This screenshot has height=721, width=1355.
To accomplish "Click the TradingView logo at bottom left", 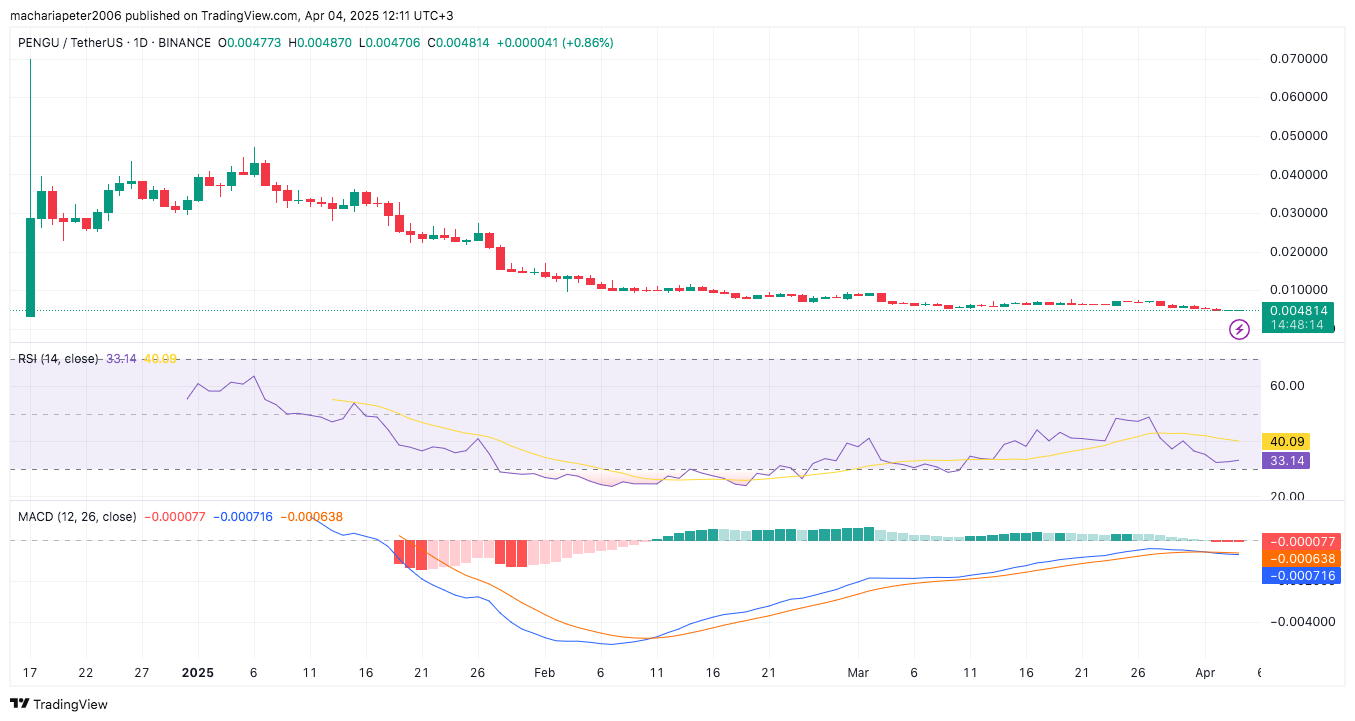I will click(x=59, y=704).
